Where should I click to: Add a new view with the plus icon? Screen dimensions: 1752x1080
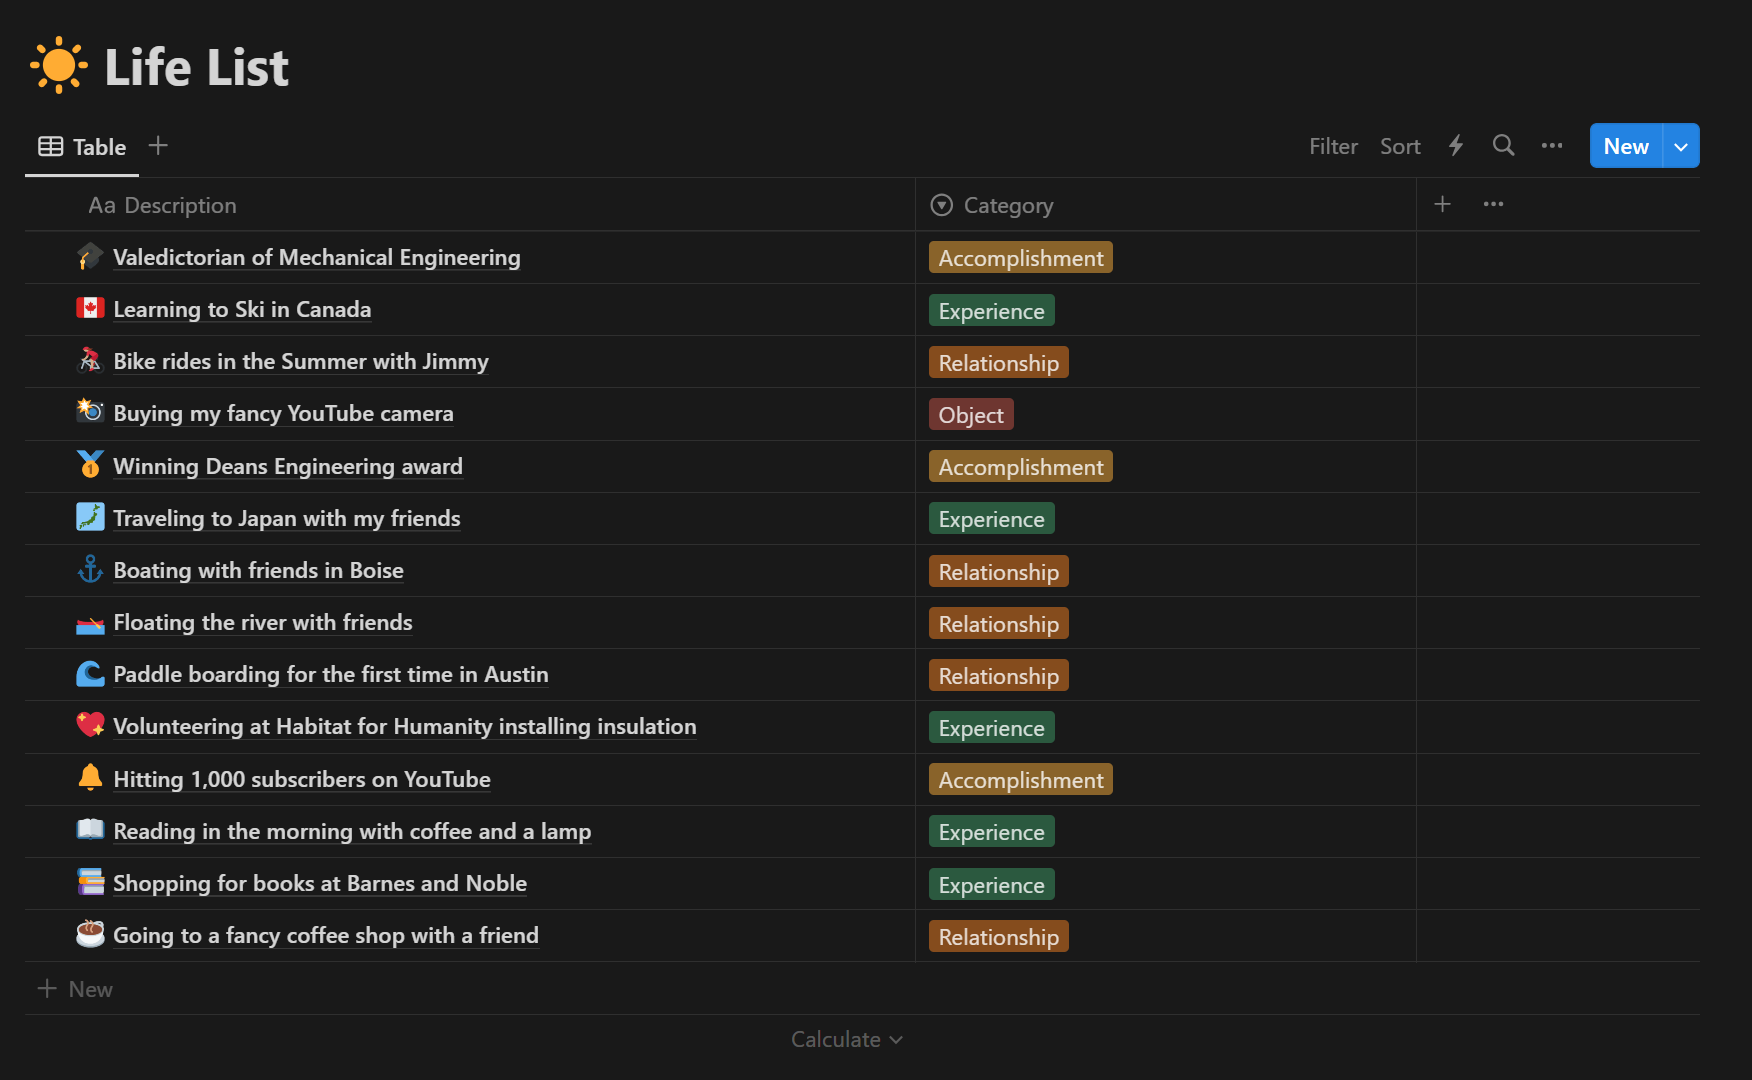coord(158,146)
